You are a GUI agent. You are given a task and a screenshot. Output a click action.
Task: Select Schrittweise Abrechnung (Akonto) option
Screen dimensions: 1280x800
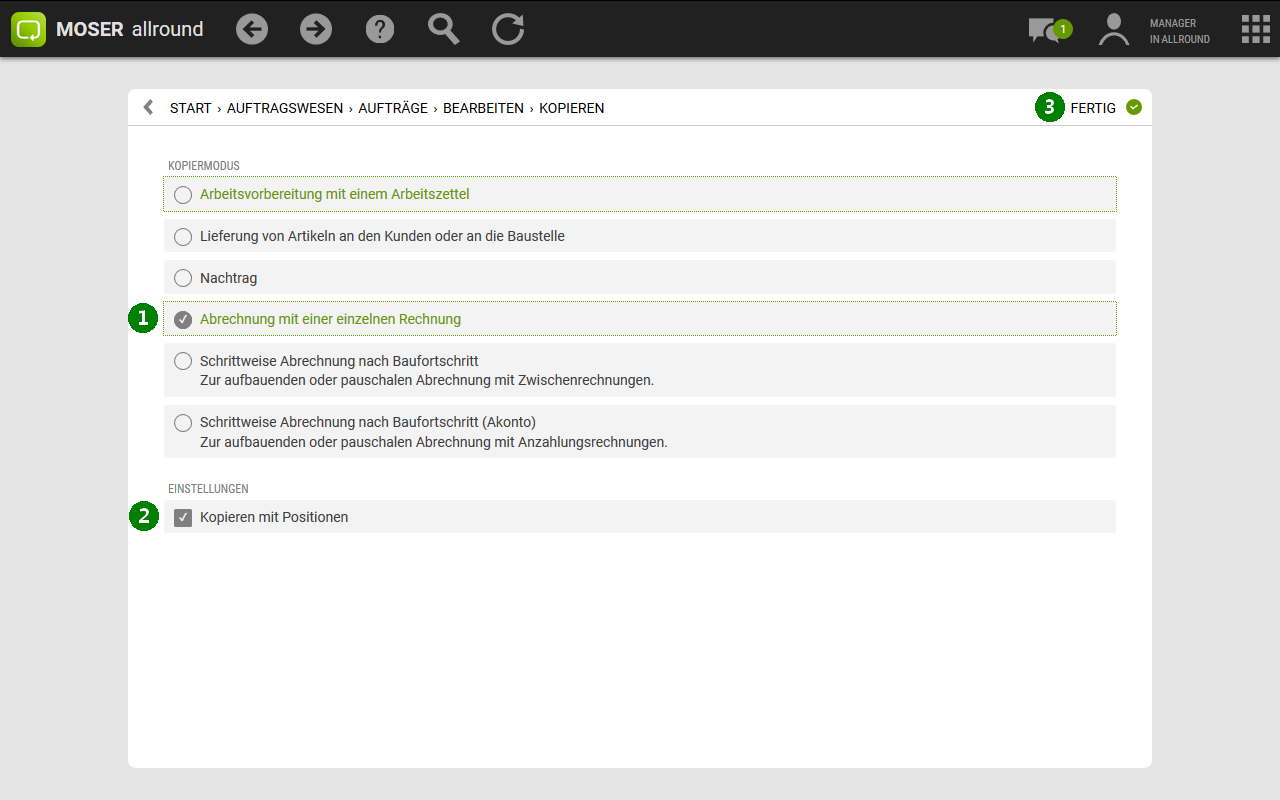click(x=183, y=423)
